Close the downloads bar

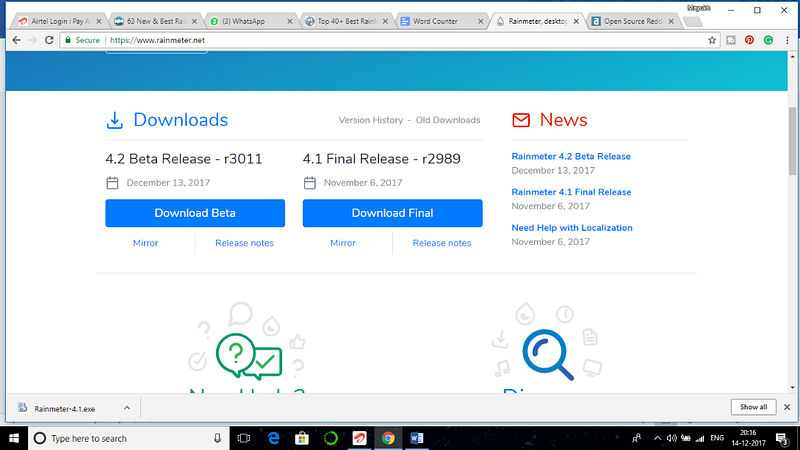(787, 407)
